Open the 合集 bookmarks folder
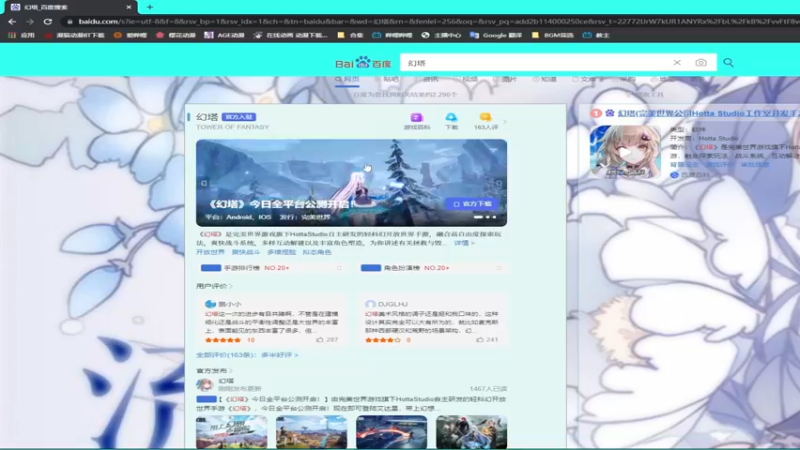Screen dimensions: 800x450 pyautogui.click(x=351, y=35)
